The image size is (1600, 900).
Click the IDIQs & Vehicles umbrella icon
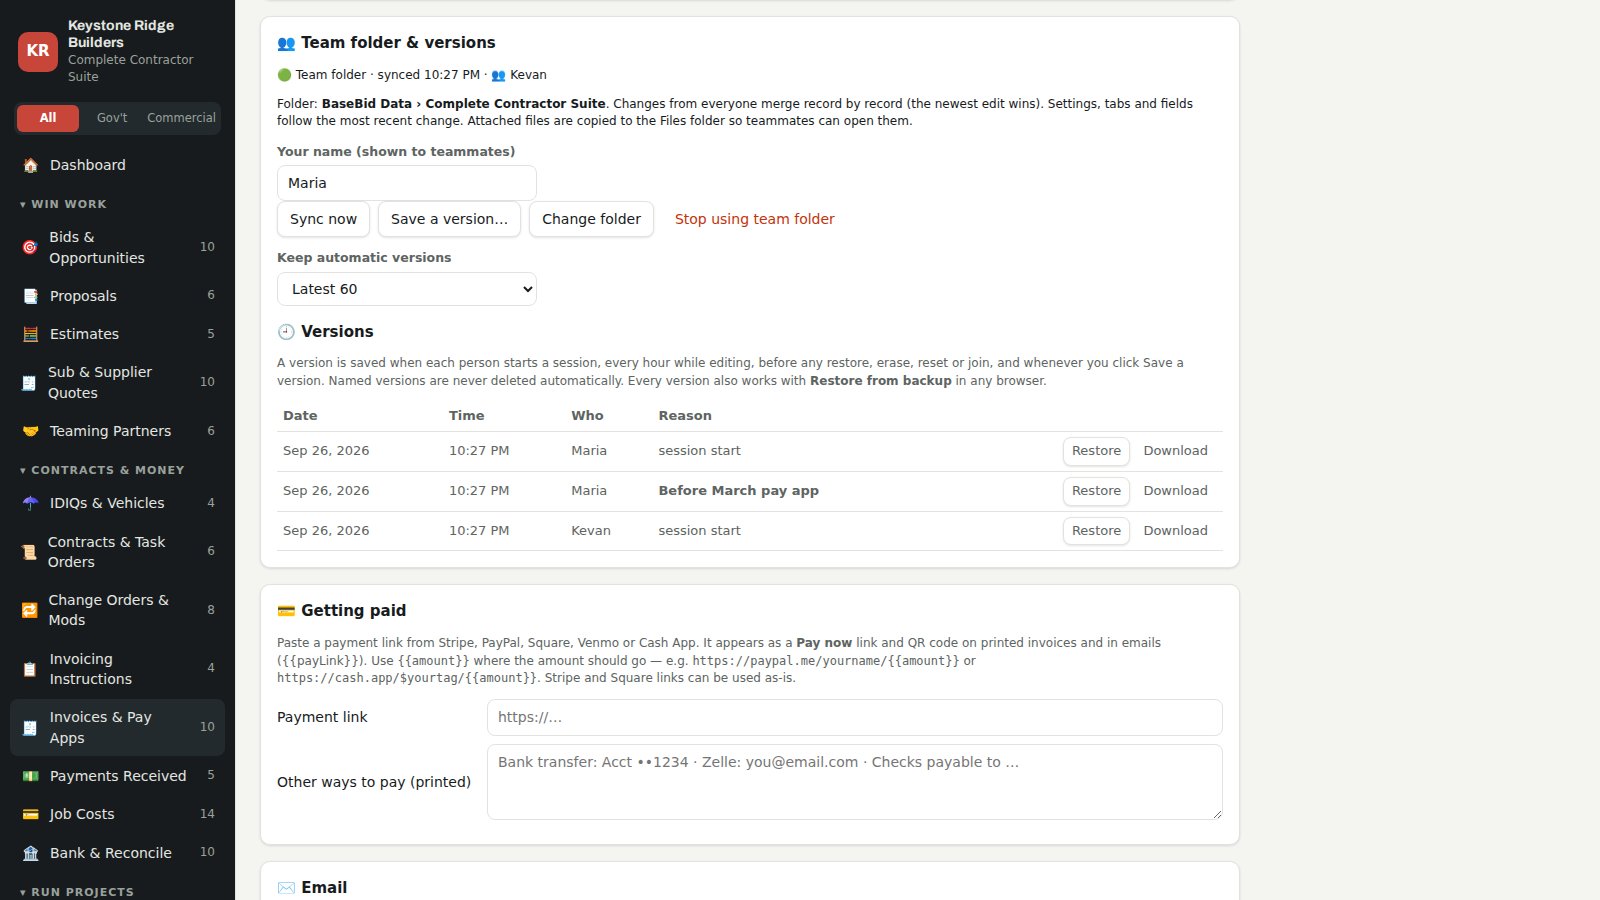pos(30,503)
